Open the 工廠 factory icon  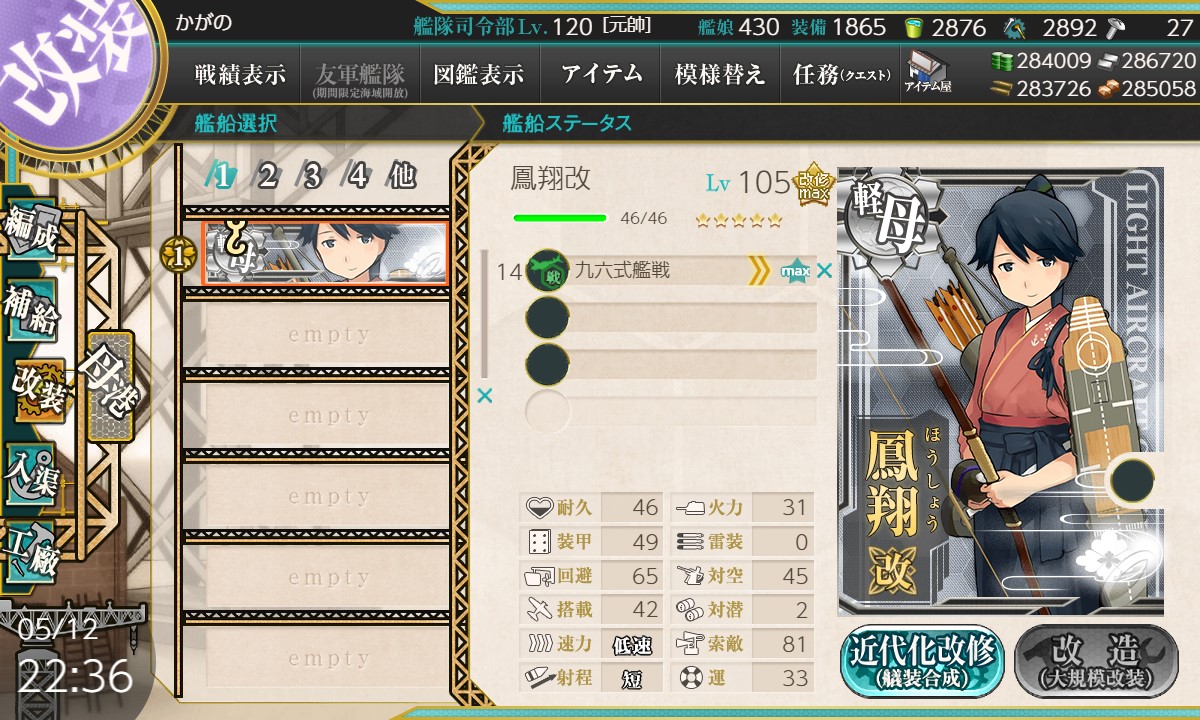32,550
